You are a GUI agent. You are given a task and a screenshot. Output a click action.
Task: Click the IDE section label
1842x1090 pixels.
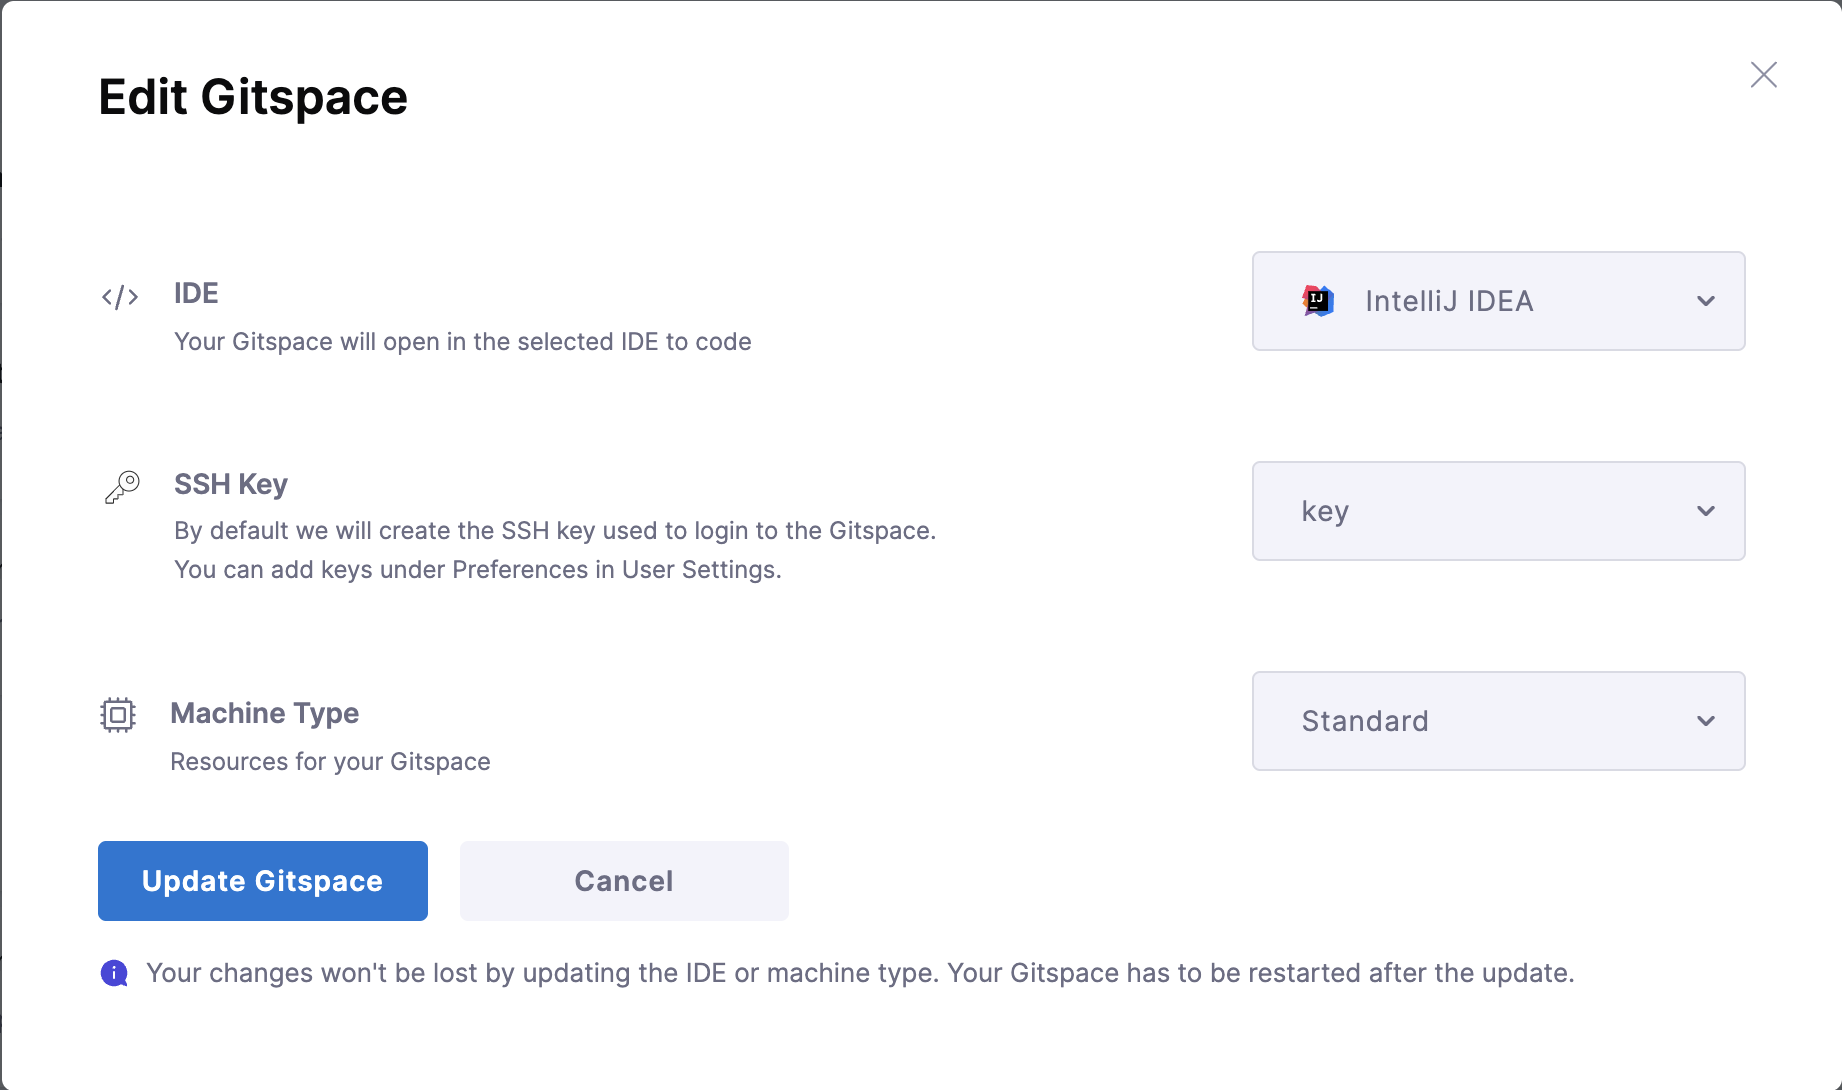[196, 293]
